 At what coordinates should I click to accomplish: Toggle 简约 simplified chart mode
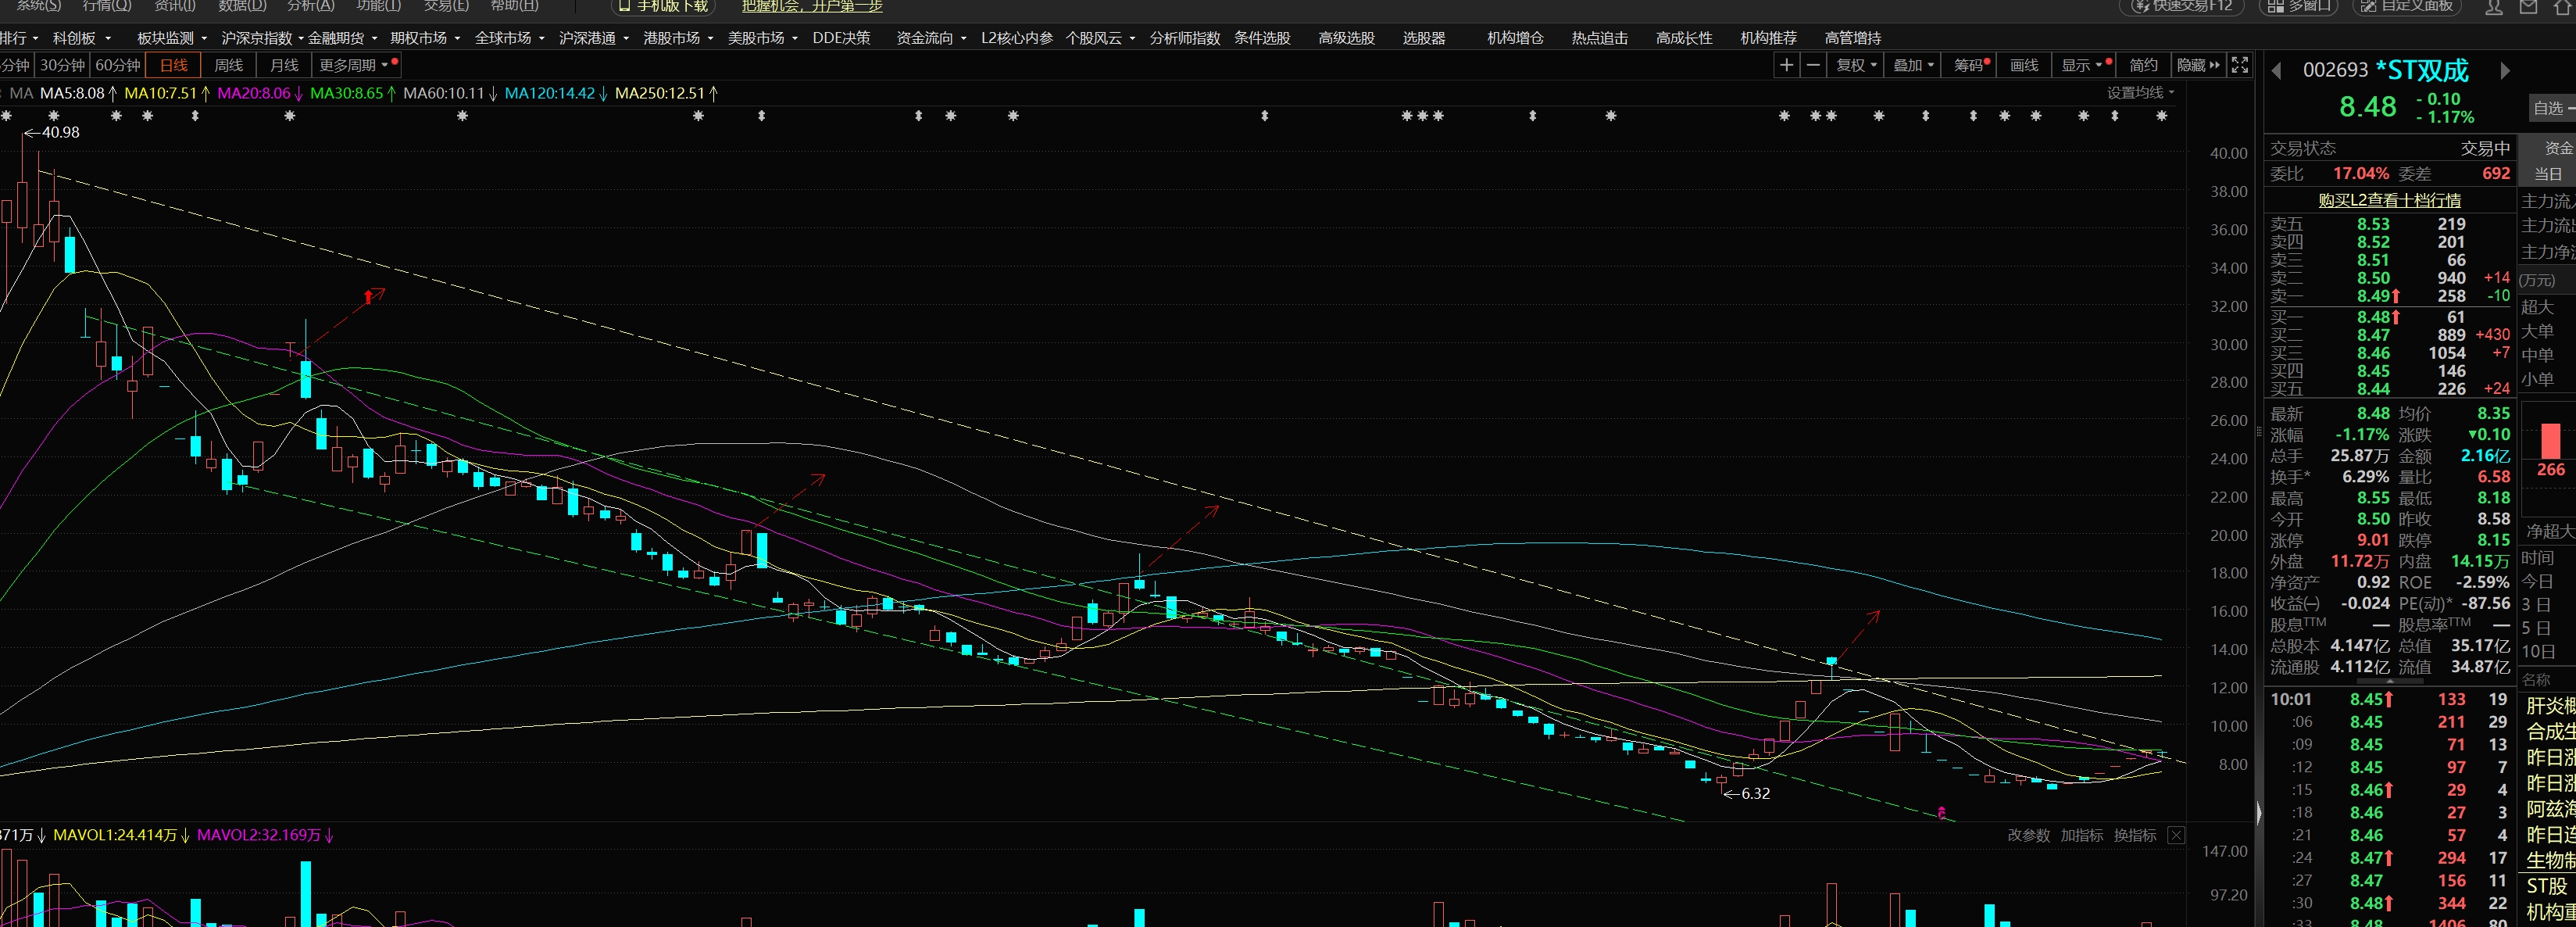point(2143,65)
